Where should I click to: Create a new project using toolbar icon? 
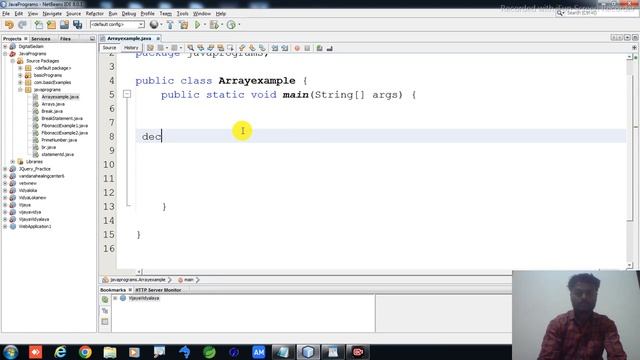click(x=51, y=24)
